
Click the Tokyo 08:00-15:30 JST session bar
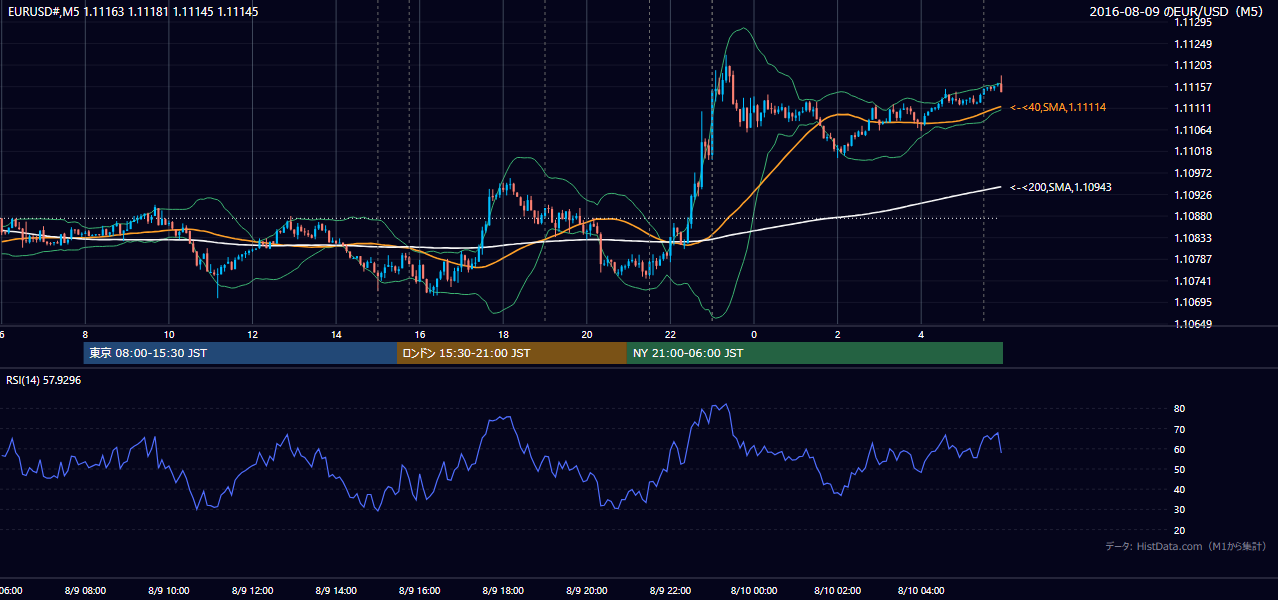pyautogui.click(x=241, y=353)
